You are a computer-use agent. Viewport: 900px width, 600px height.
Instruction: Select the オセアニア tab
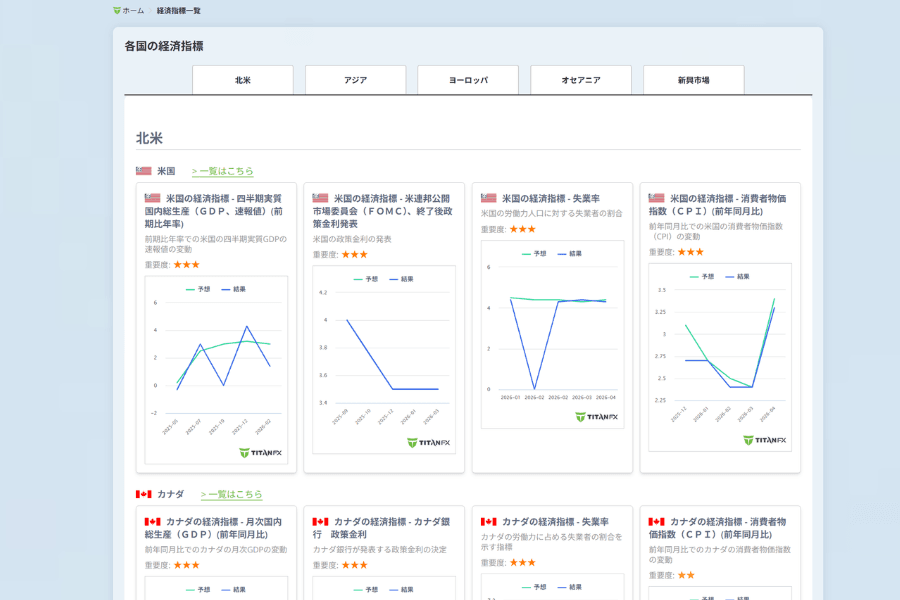(x=581, y=80)
